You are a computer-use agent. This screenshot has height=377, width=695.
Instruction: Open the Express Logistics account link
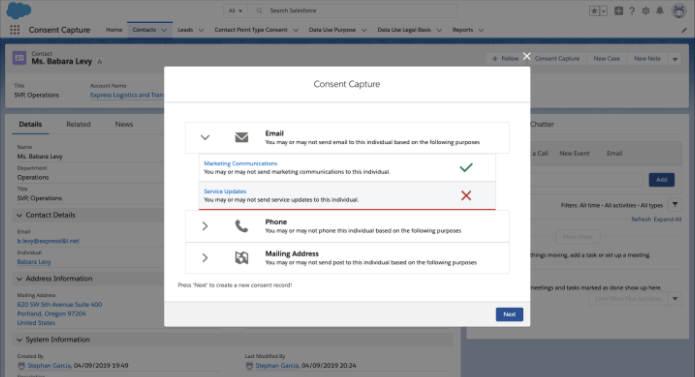pyautogui.click(x=127, y=95)
